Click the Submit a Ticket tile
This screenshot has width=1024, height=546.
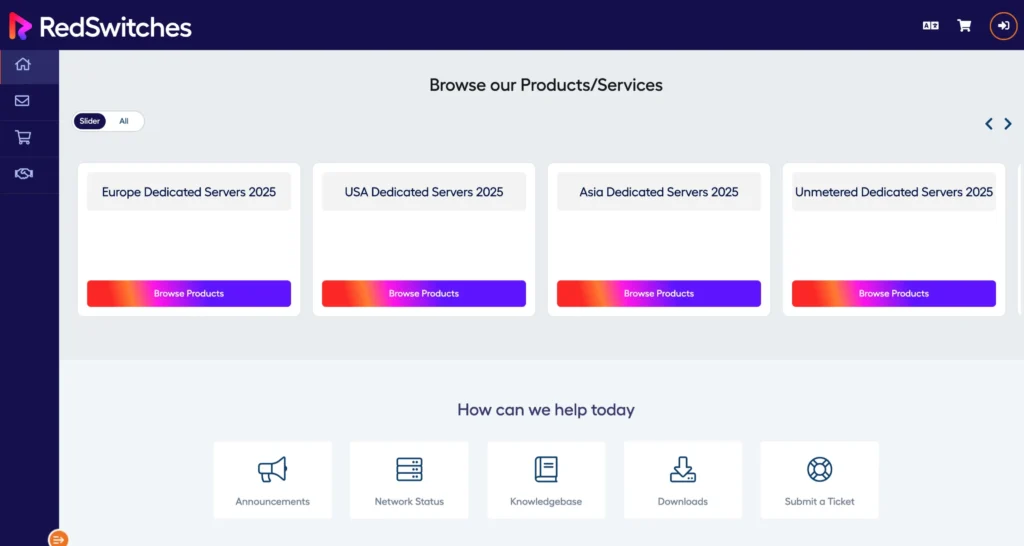819,480
